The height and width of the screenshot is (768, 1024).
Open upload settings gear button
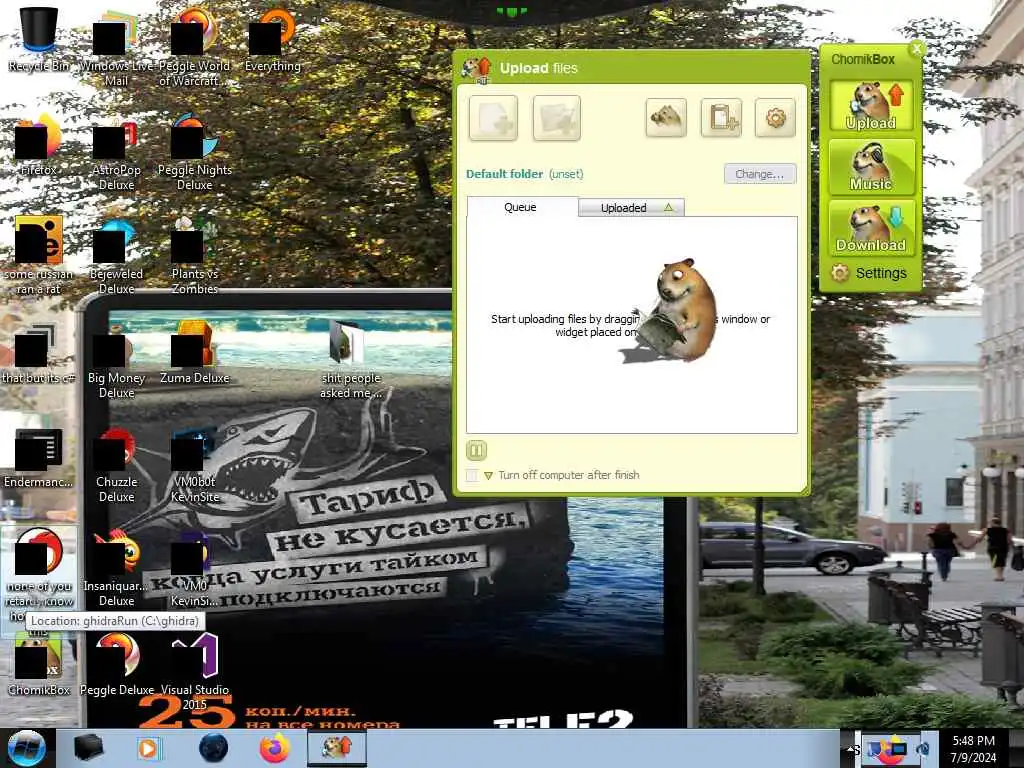775,118
